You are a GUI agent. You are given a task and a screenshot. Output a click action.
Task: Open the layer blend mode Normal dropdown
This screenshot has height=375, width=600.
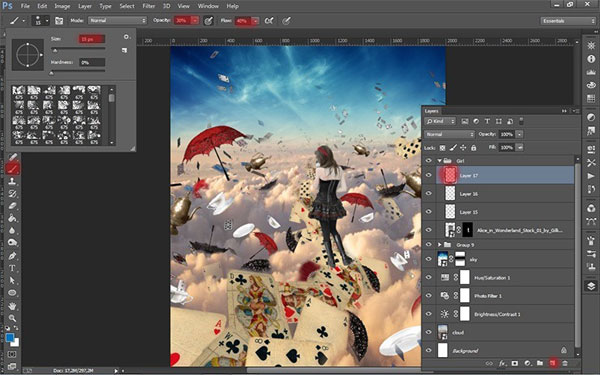tap(449, 134)
